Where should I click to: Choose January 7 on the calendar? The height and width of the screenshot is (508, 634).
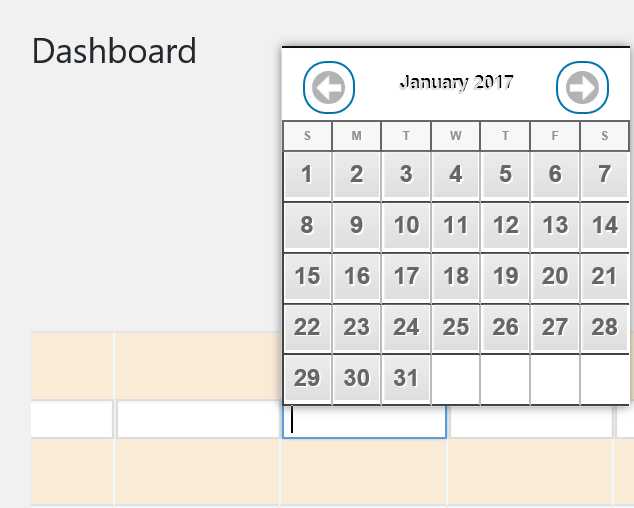604,175
